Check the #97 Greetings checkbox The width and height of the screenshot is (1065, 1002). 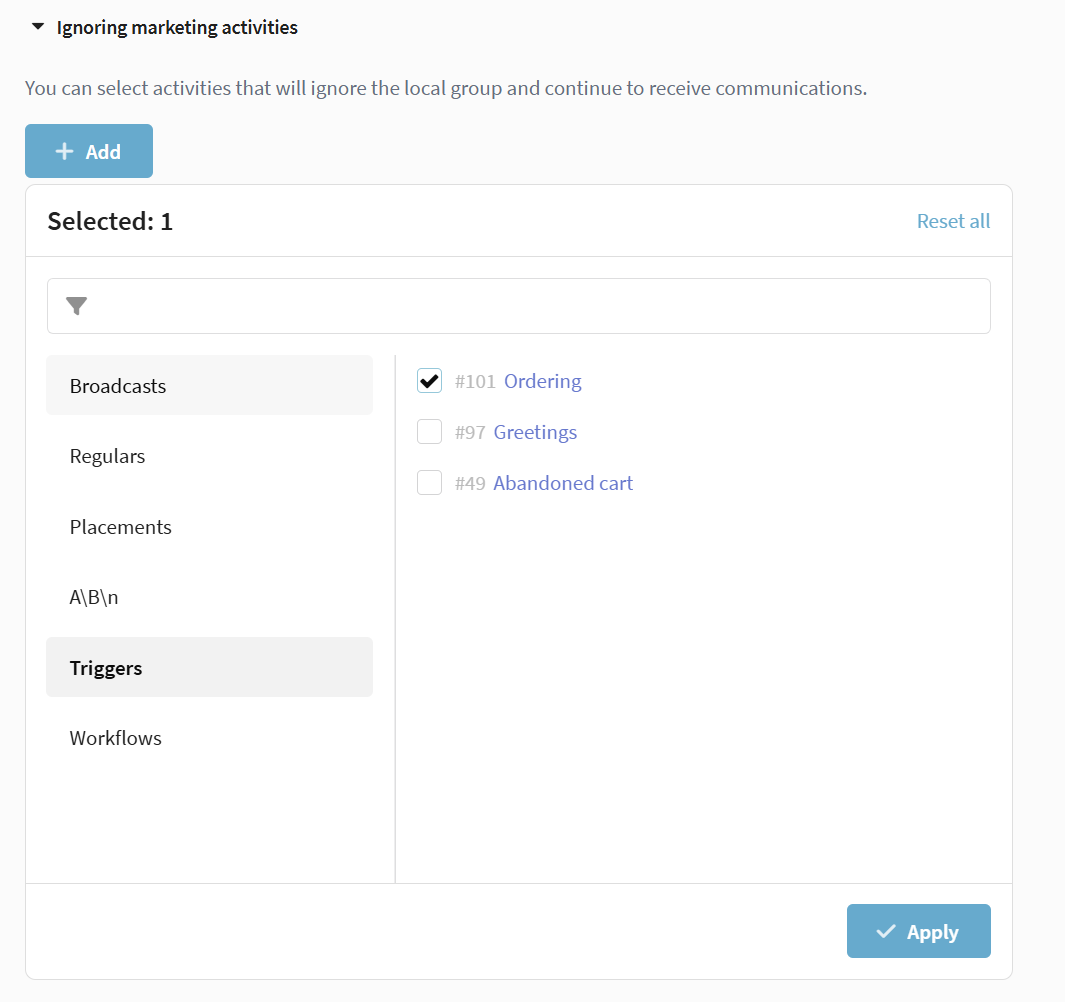430,432
